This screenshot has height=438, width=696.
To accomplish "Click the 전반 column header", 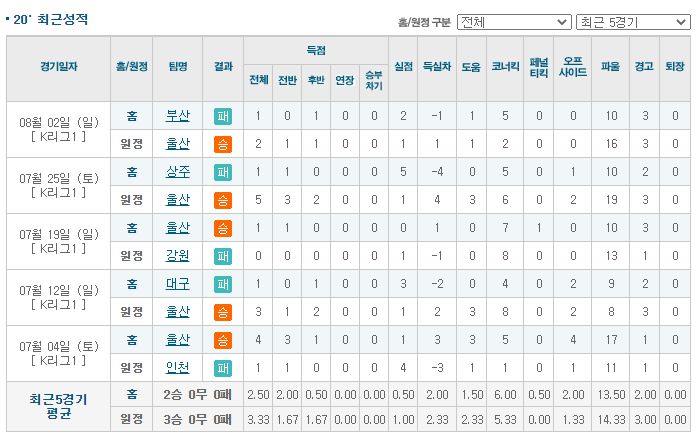I will tap(287, 80).
